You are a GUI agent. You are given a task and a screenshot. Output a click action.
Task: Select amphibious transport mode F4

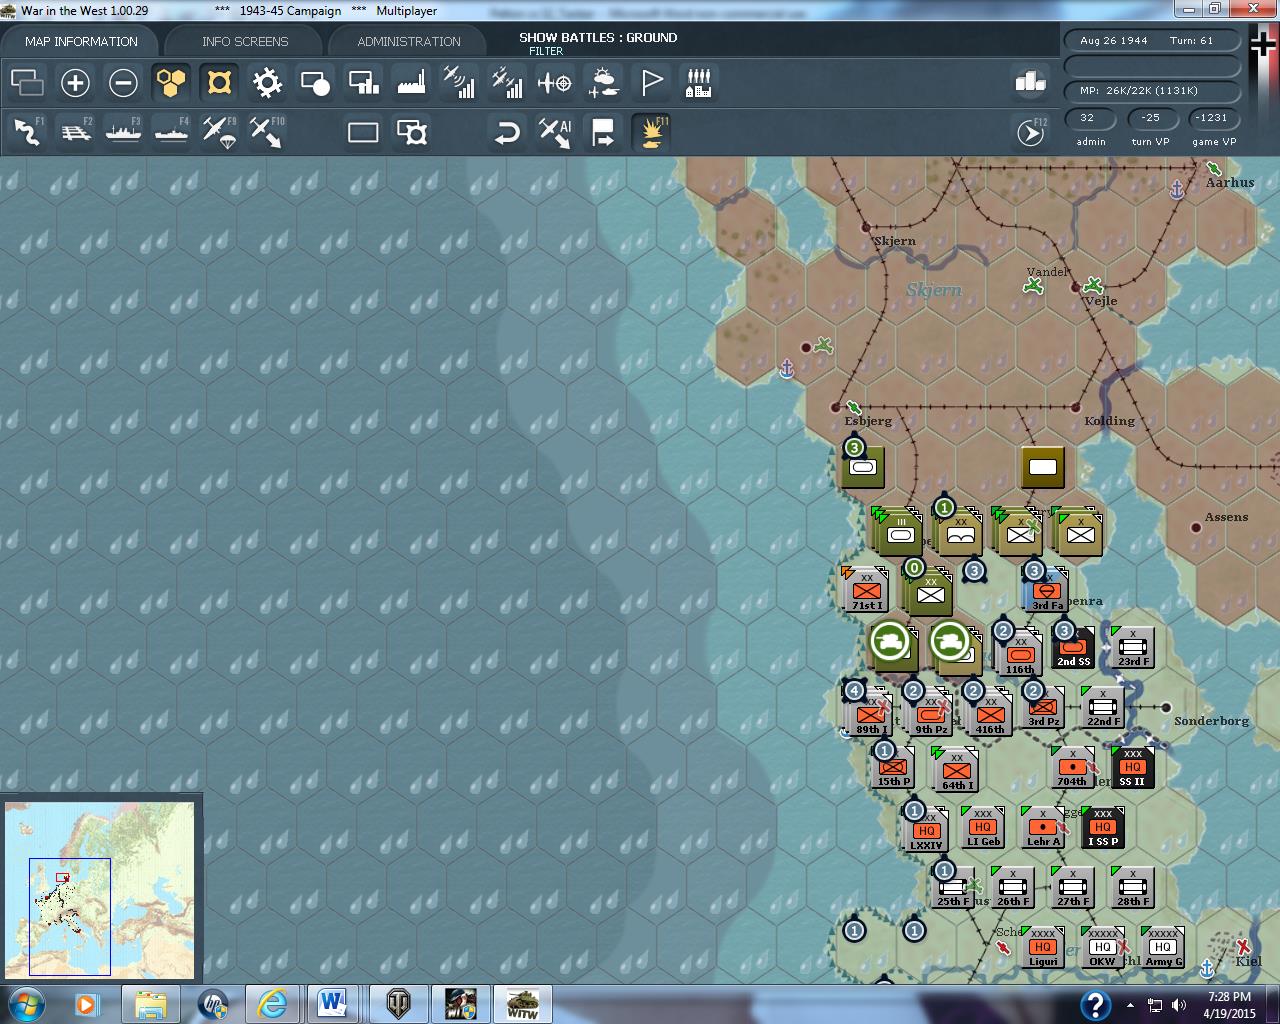click(171, 132)
